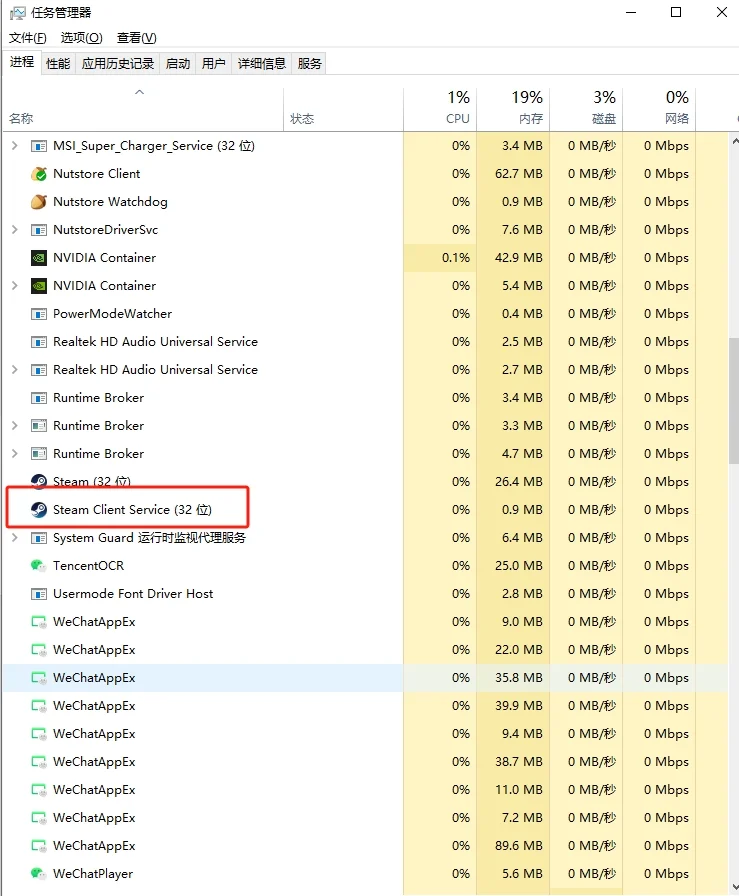Click the 39.9 MB WeChatAppEx icon

click(x=38, y=706)
